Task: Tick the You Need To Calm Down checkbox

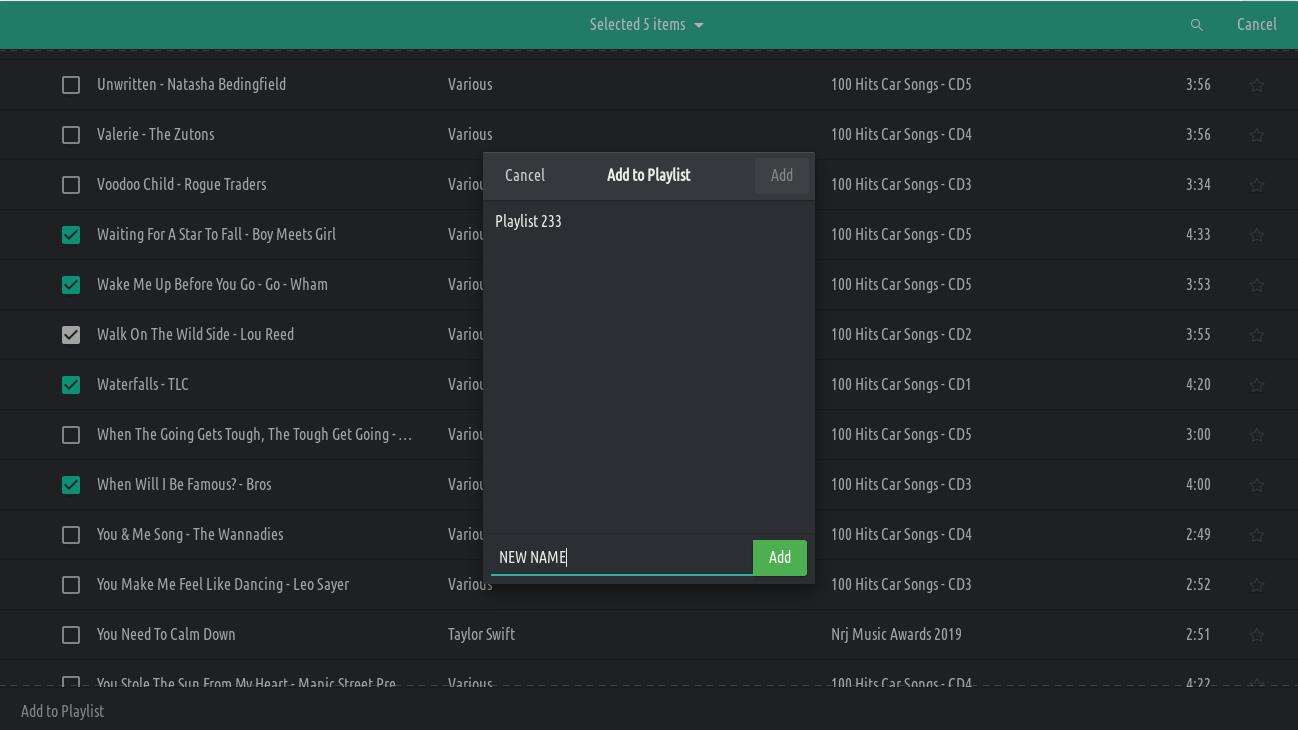Action: pos(71,635)
